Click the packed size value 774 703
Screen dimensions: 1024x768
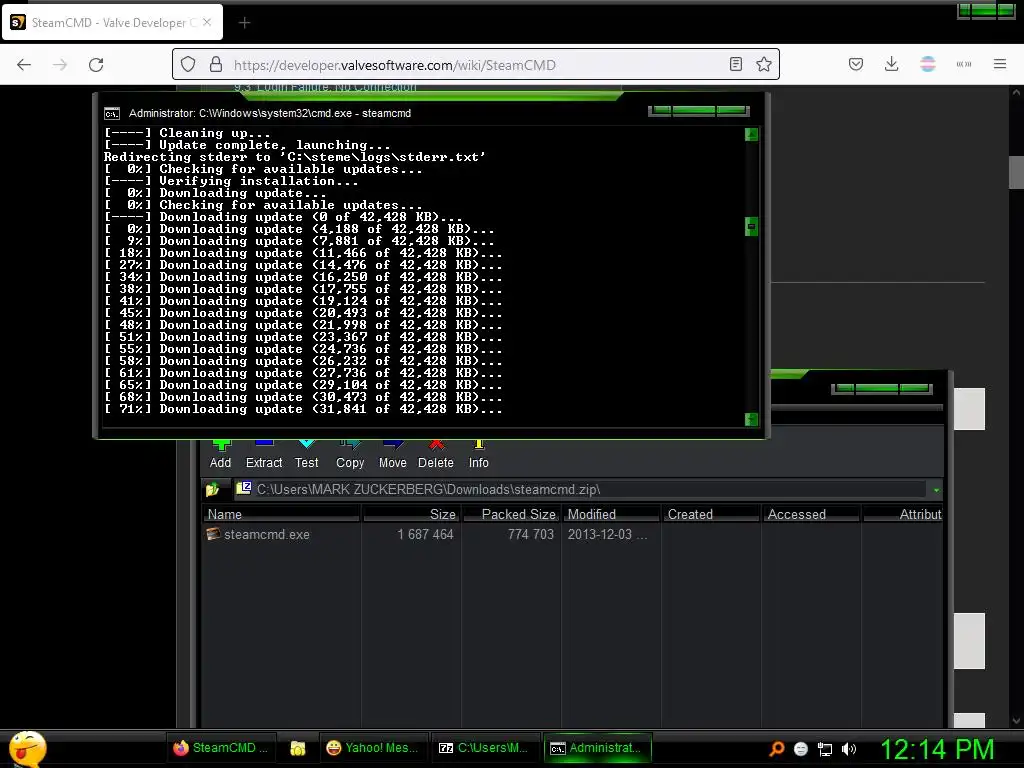(x=531, y=534)
